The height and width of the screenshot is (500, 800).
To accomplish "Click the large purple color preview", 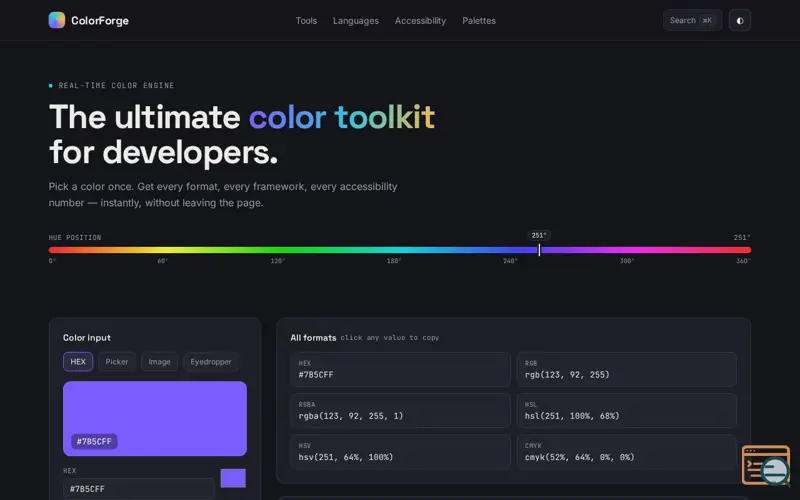I will pyautogui.click(x=155, y=418).
